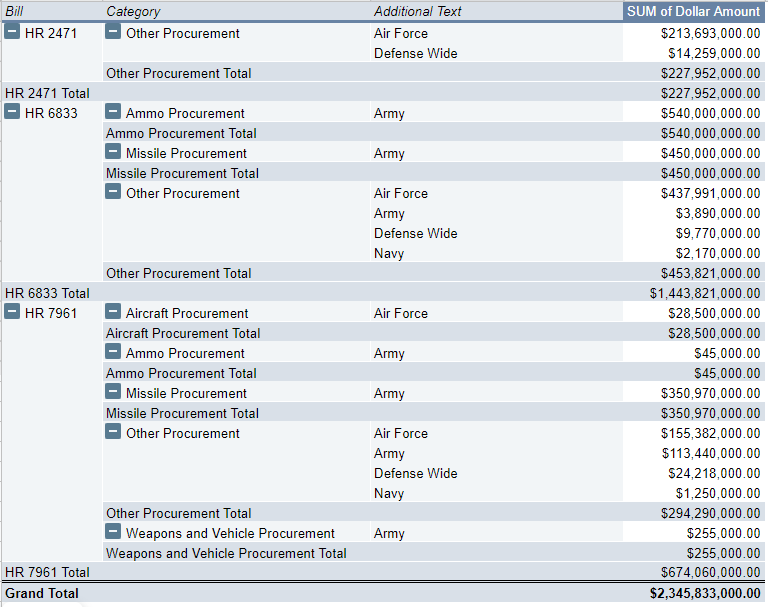The image size is (768, 607).
Task: Collapse Aircraft Procurement under HR 7961
Action: tap(113, 311)
